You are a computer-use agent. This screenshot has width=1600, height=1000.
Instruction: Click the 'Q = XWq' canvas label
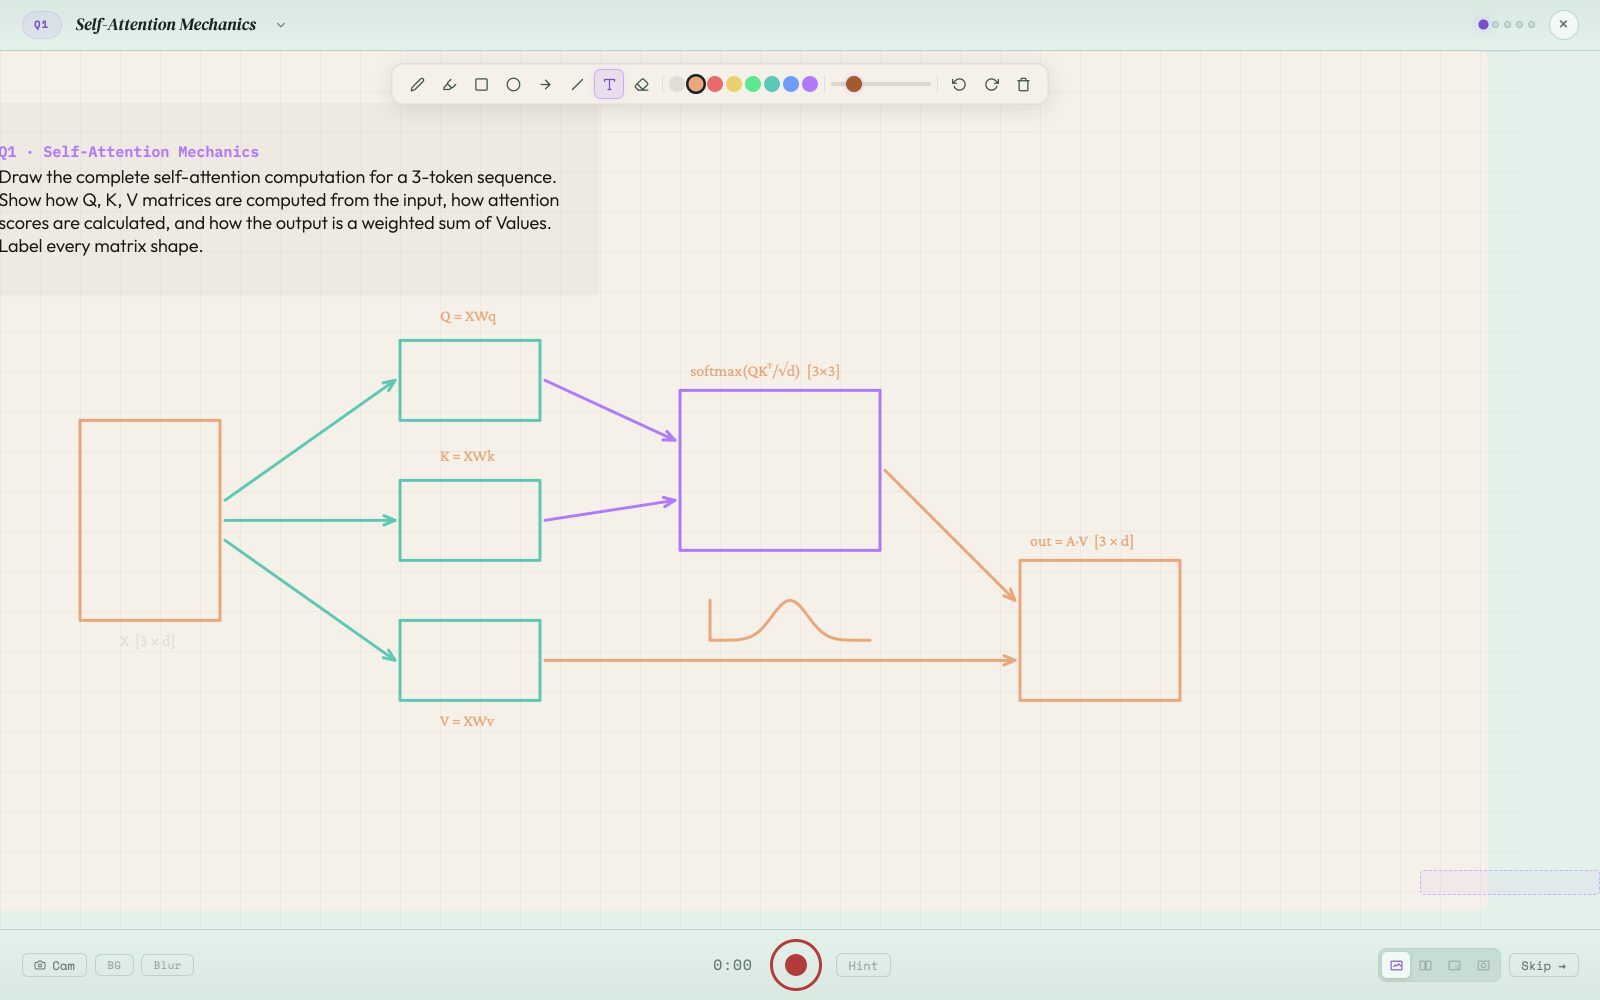click(468, 316)
